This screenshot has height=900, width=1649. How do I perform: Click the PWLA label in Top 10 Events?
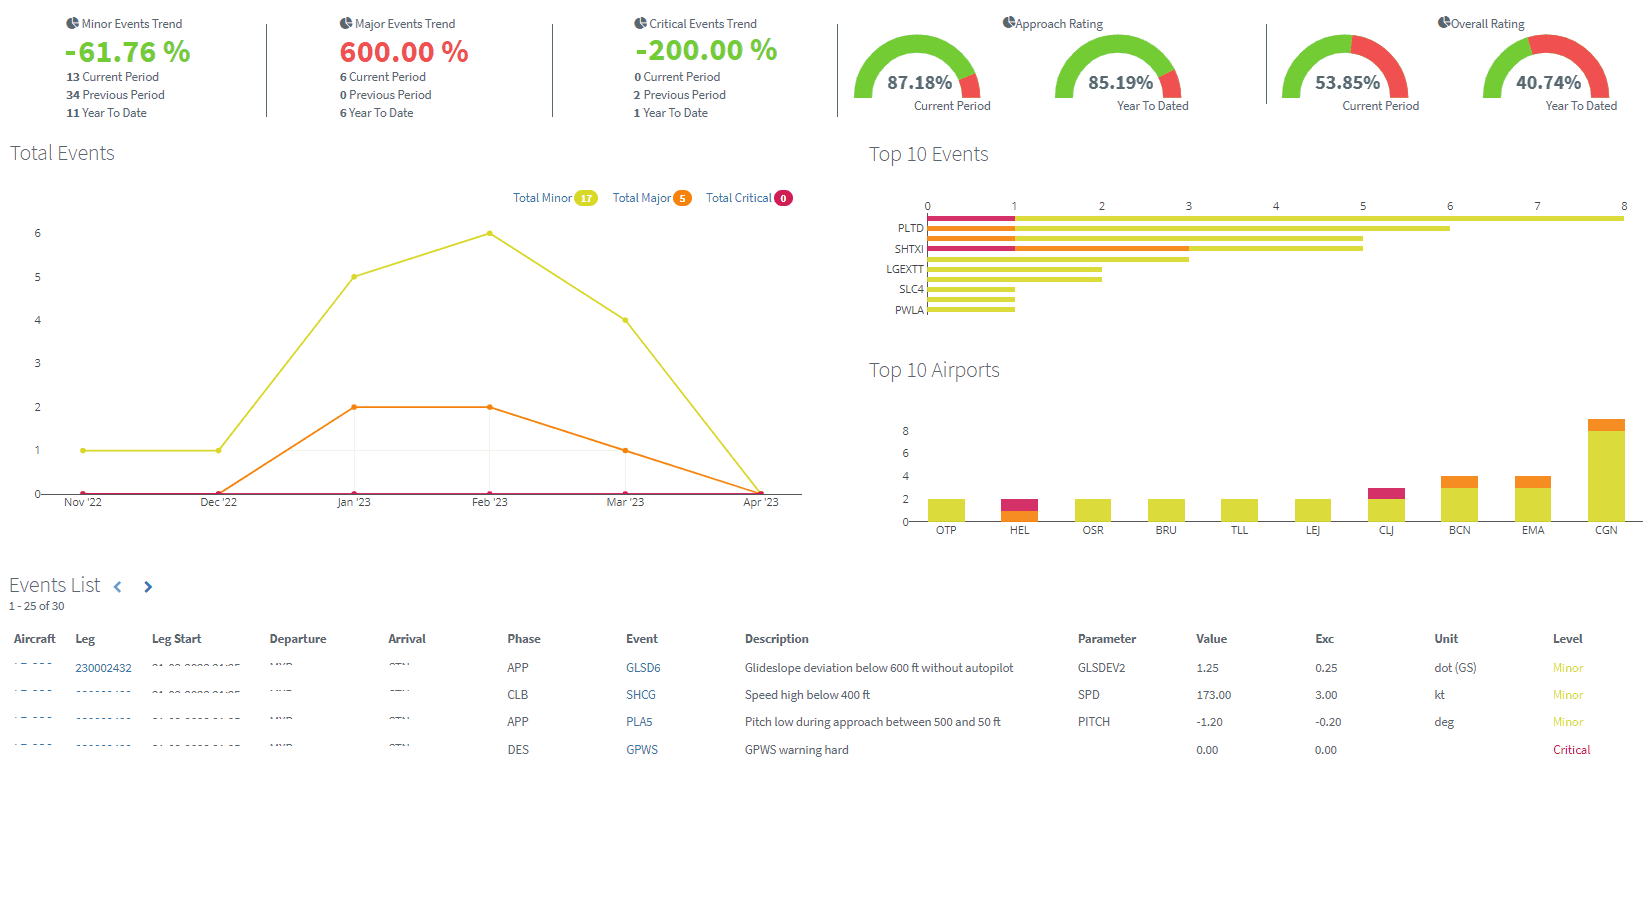909,310
